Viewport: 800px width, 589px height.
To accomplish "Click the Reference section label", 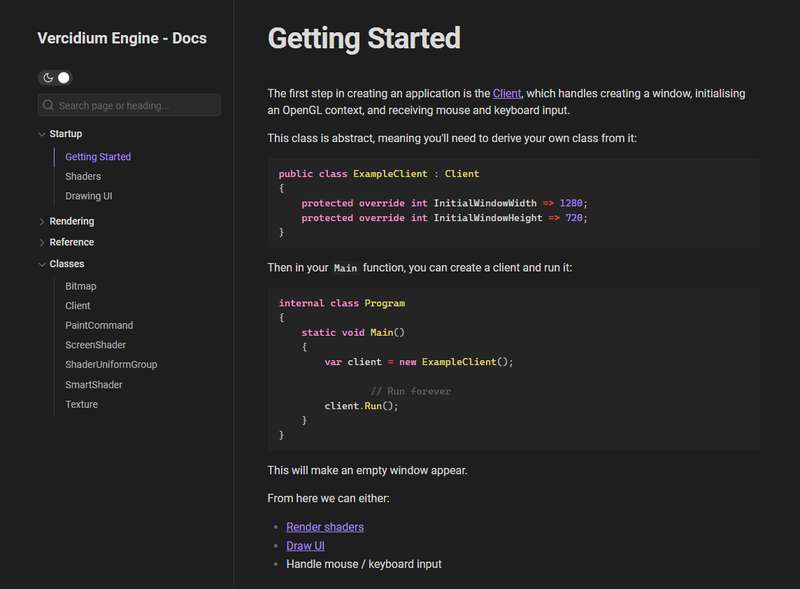I will tap(72, 242).
